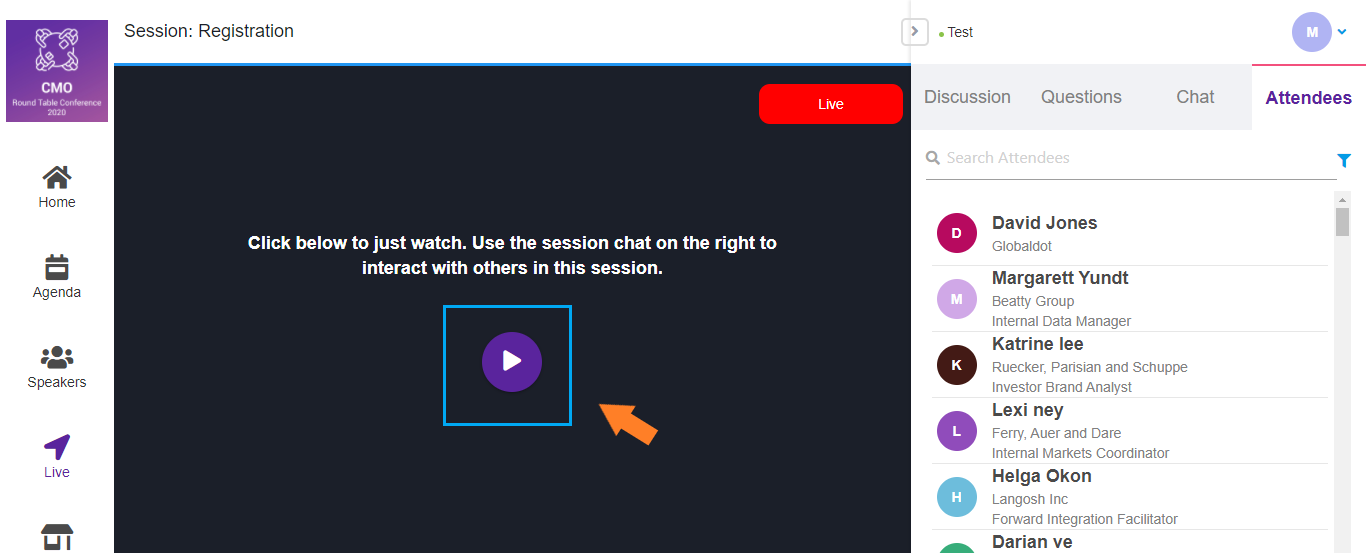Click the CMO Round Table Conference logo

click(x=57, y=71)
